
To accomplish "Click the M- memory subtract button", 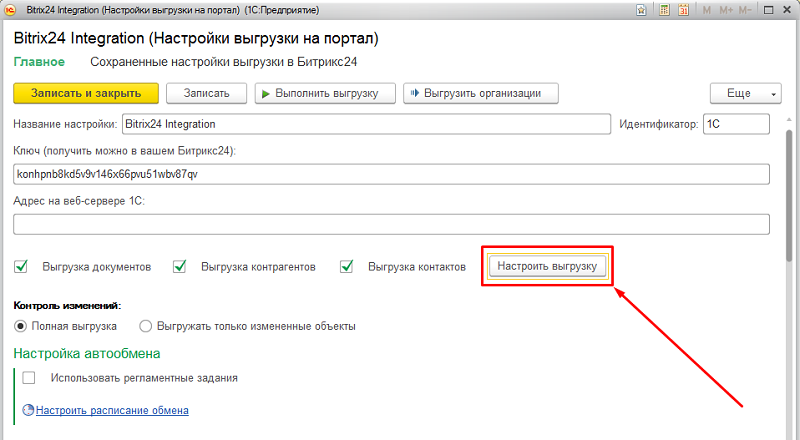I will point(745,10).
